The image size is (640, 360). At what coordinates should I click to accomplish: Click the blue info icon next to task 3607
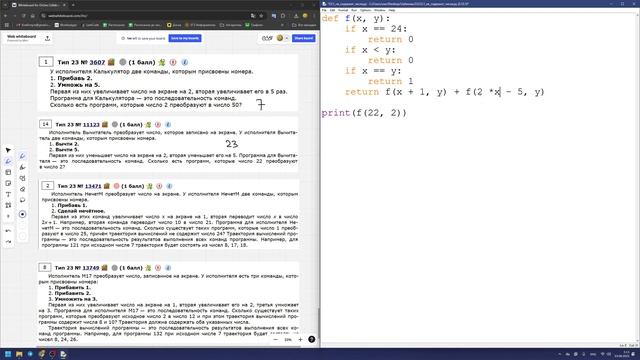(x=184, y=62)
